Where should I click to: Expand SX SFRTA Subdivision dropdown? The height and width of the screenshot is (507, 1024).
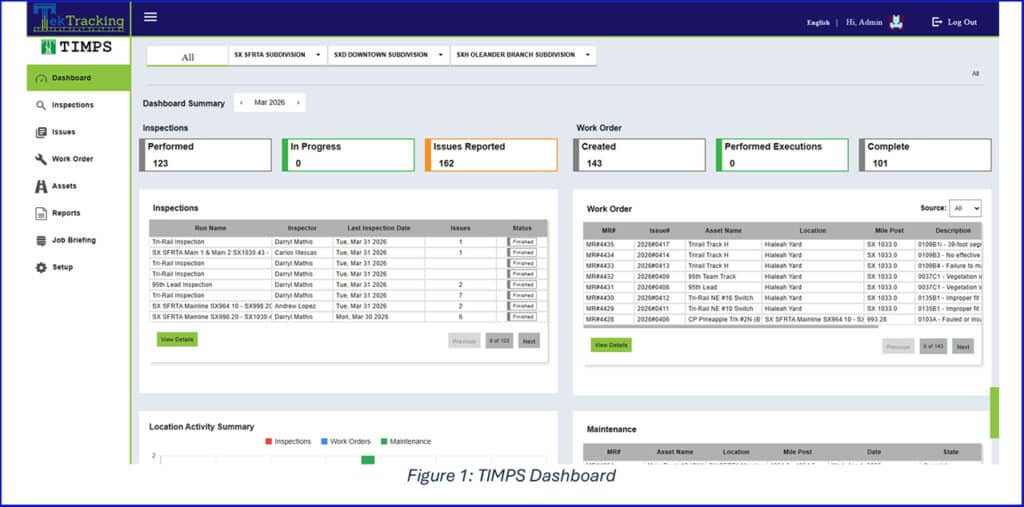tap(278, 55)
